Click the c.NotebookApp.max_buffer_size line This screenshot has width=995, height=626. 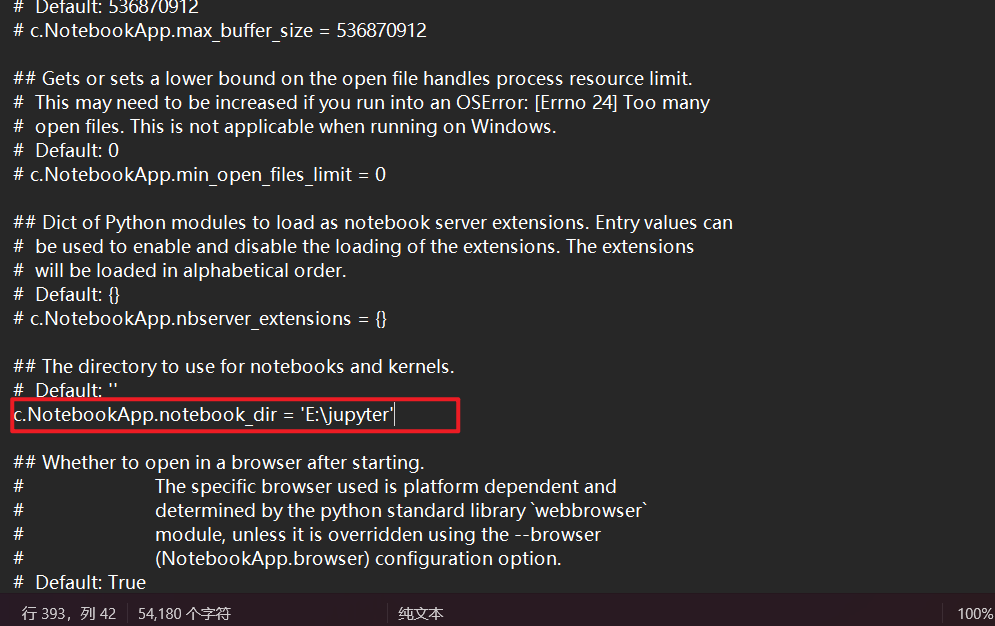(220, 31)
